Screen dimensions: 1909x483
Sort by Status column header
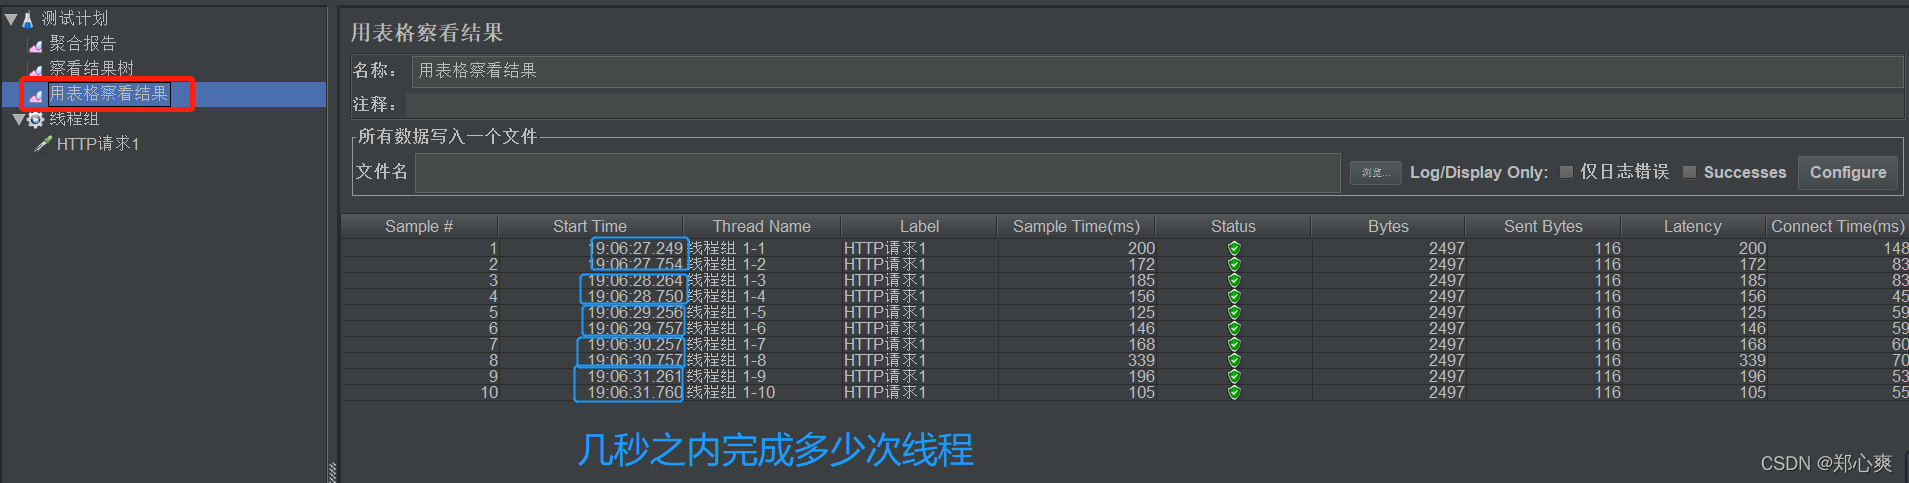click(1233, 226)
